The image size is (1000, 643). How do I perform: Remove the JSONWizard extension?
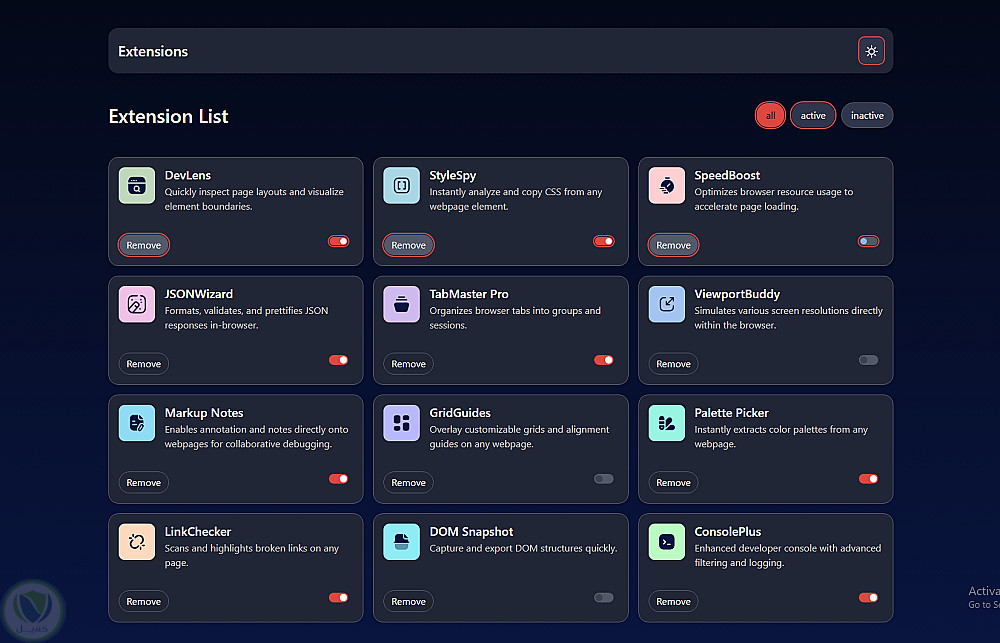point(143,364)
